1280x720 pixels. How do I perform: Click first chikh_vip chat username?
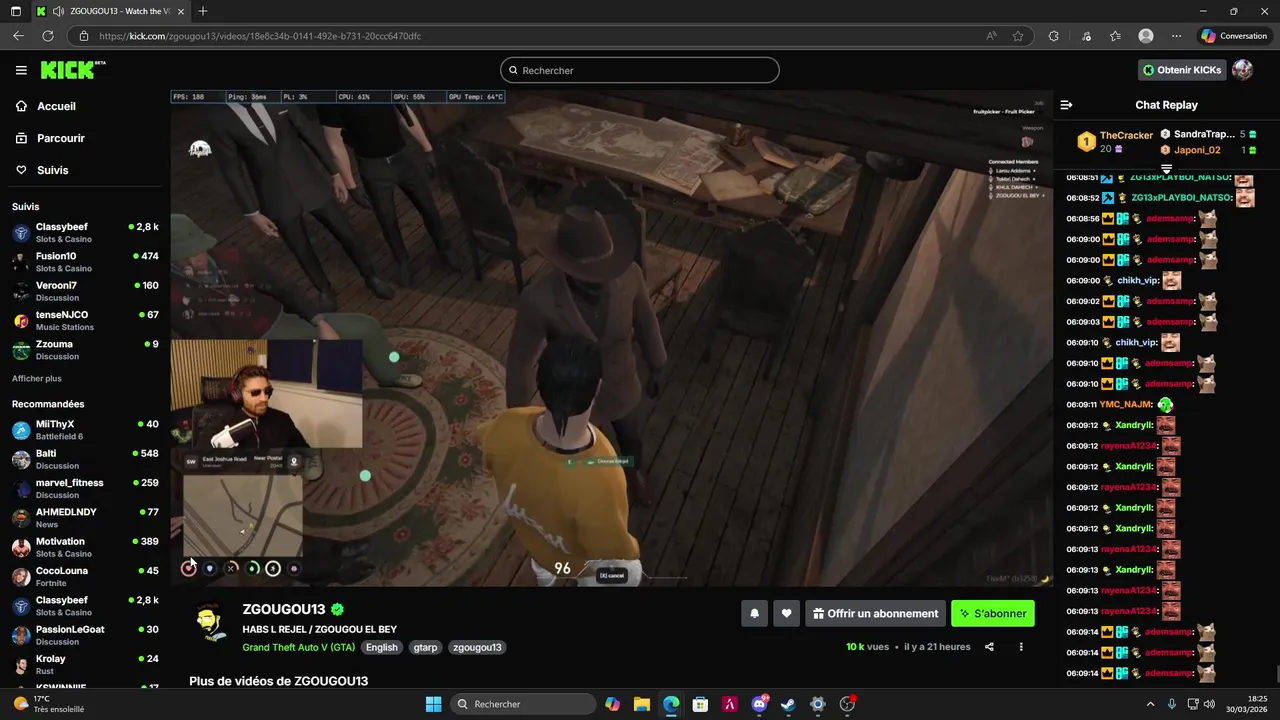point(1137,281)
